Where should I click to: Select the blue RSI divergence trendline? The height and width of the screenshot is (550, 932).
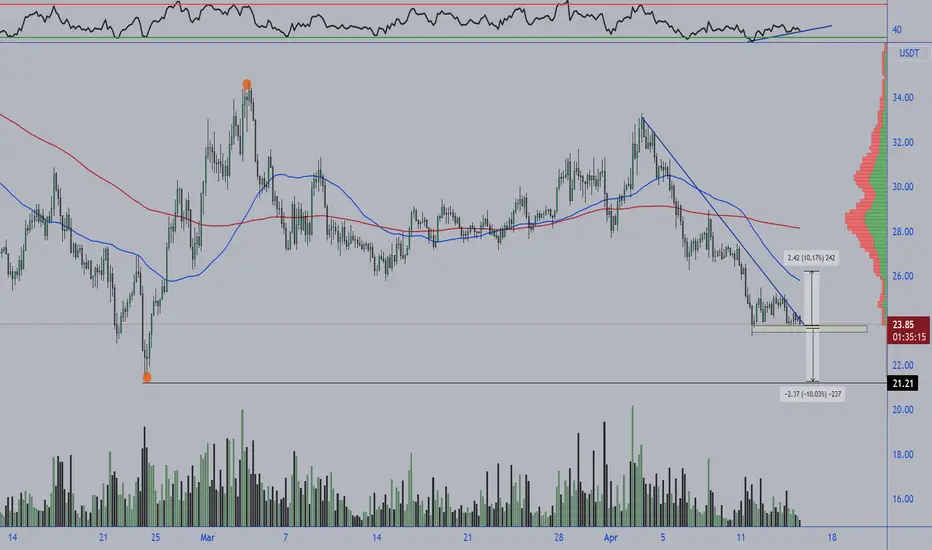790,34
